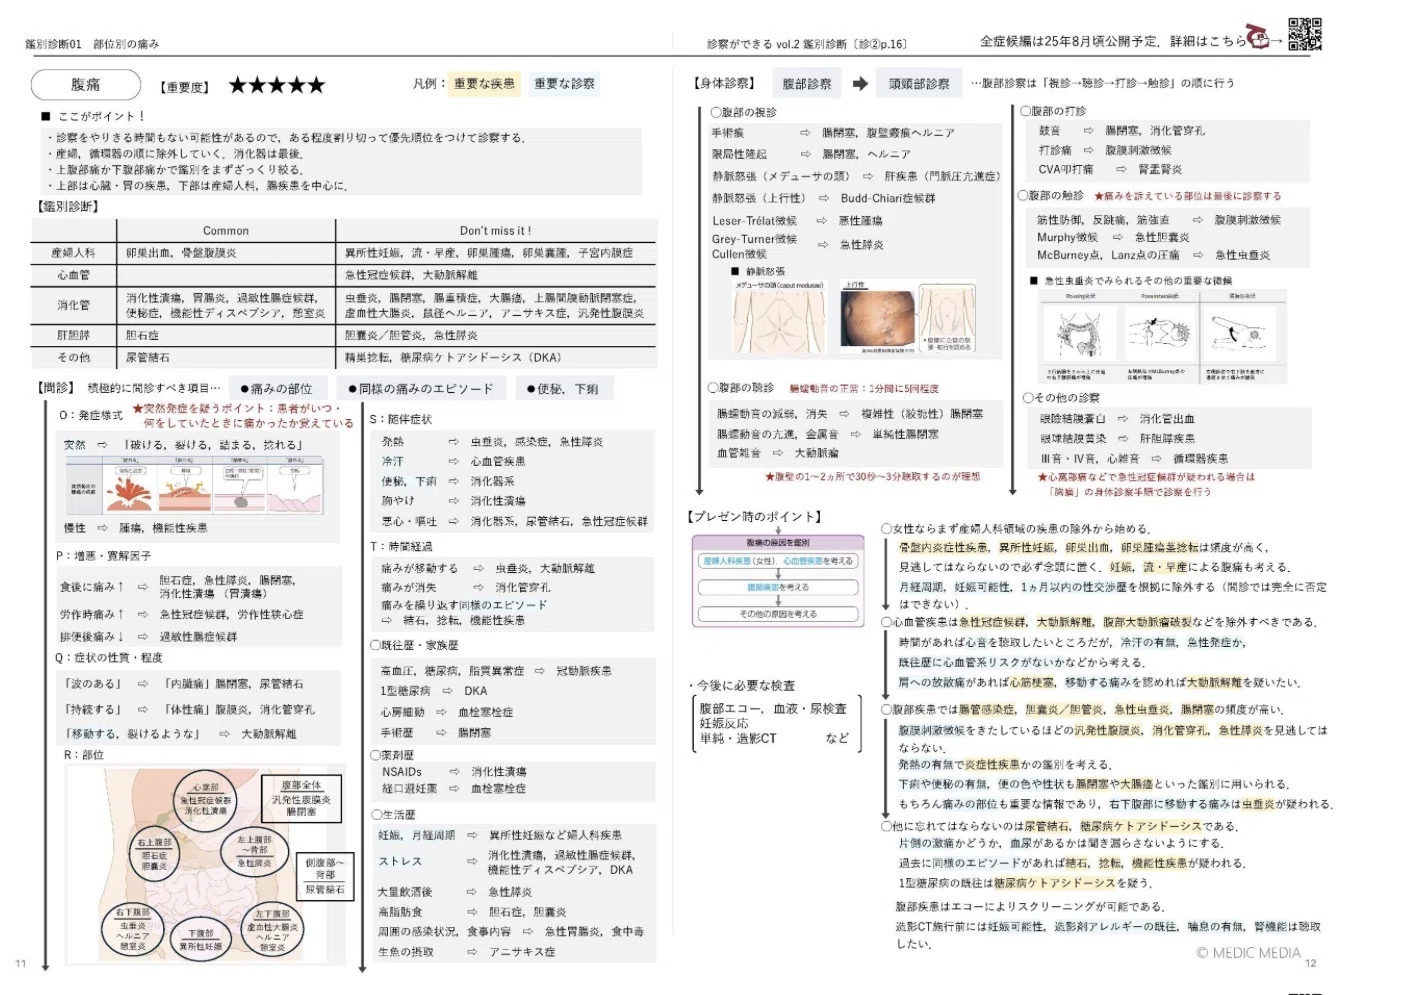Click the 左上腹部〜背部 circle on abdomen diagram

pyautogui.click(x=255, y=851)
